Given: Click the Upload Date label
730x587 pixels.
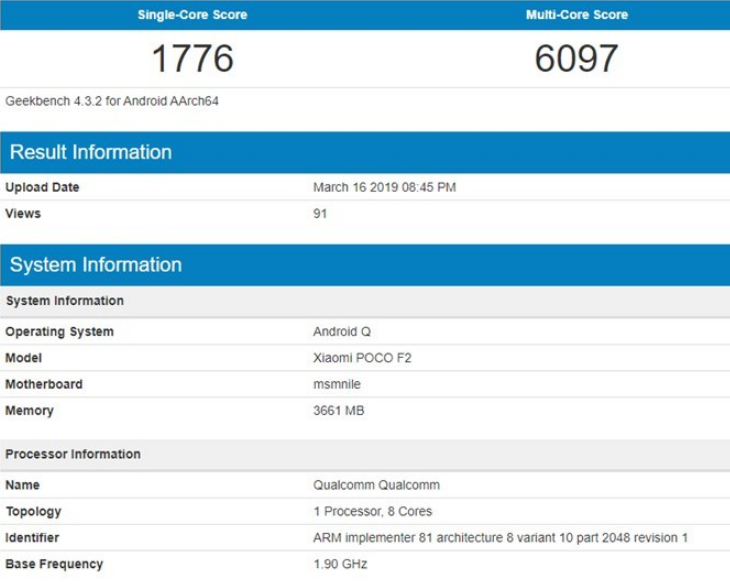Looking at the screenshot, I should (x=42, y=187).
